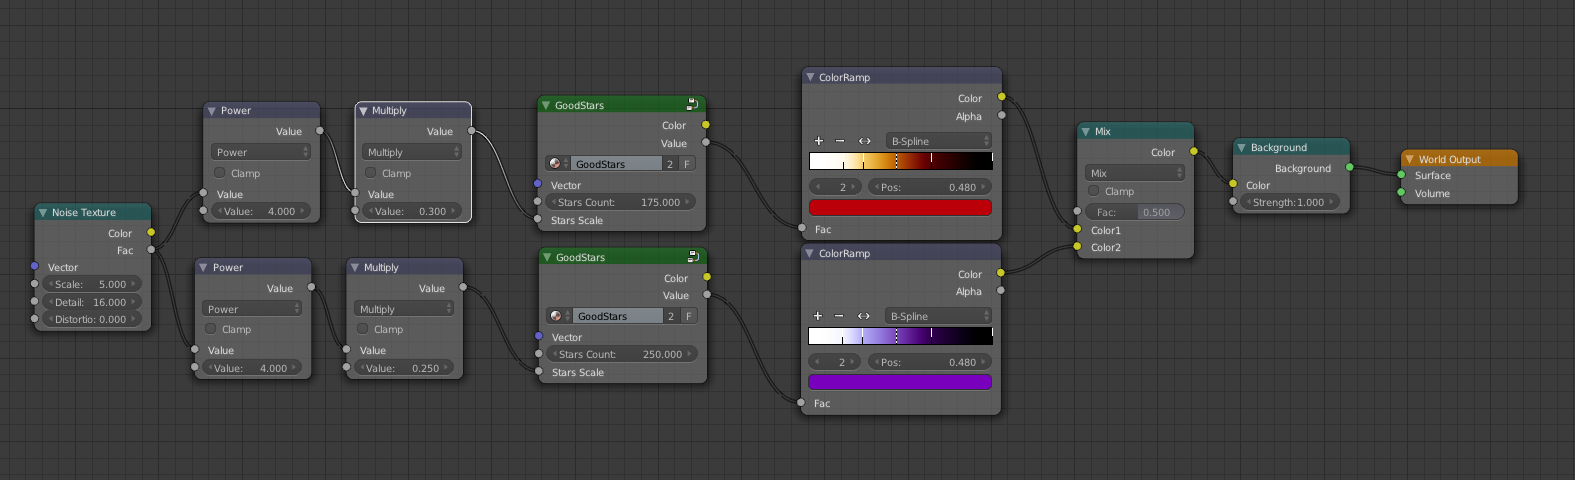Click the Pos 0.480 field in the purple ColorRamp
The width and height of the screenshot is (1575, 480).
tap(929, 362)
